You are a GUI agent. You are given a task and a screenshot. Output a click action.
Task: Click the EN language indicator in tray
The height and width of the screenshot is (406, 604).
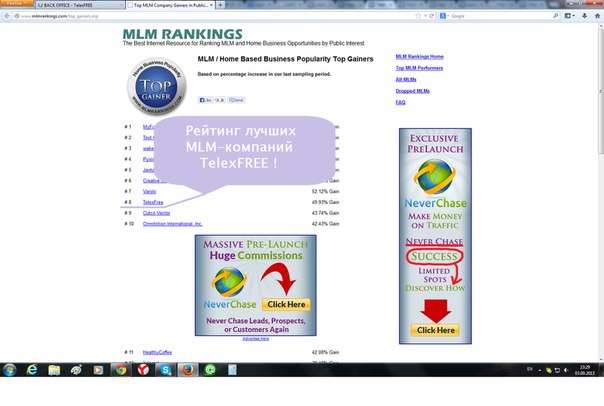(x=530, y=369)
